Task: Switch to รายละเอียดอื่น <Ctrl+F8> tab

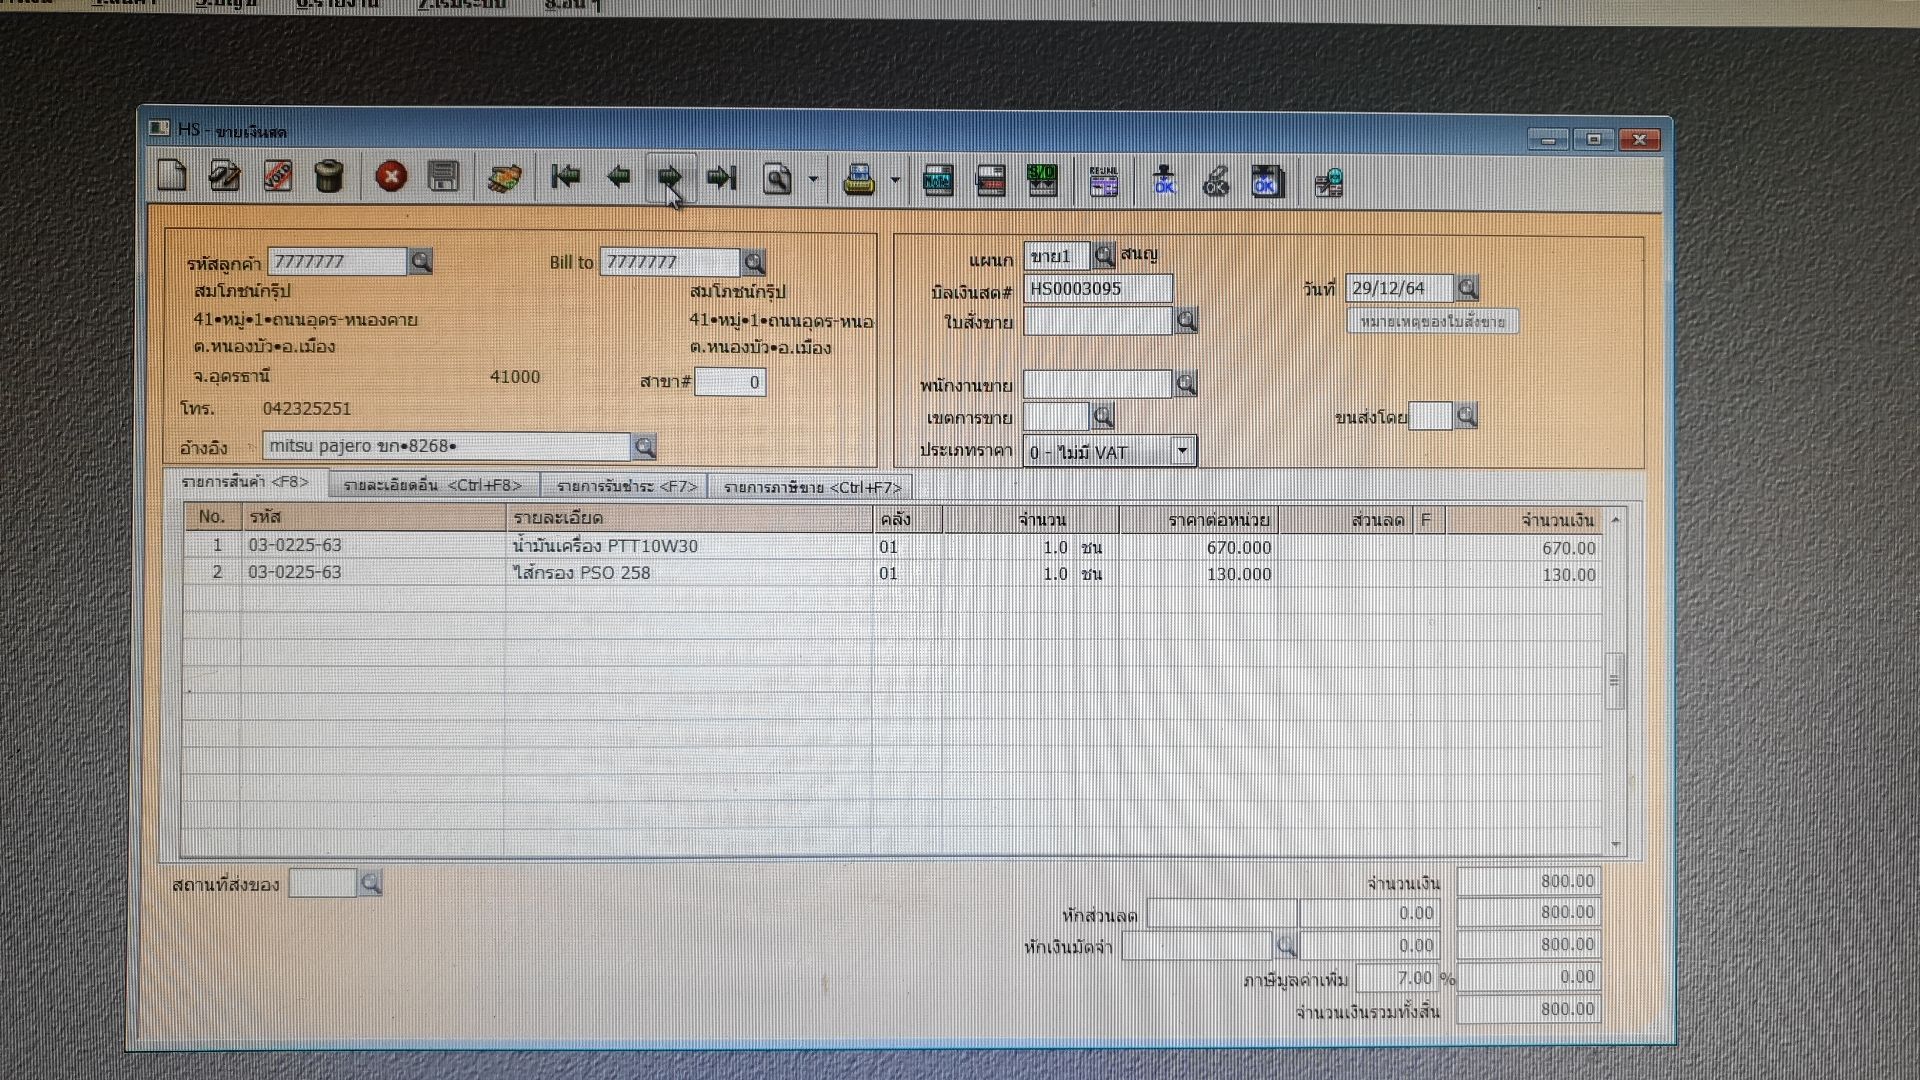Action: (x=432, y=485)
